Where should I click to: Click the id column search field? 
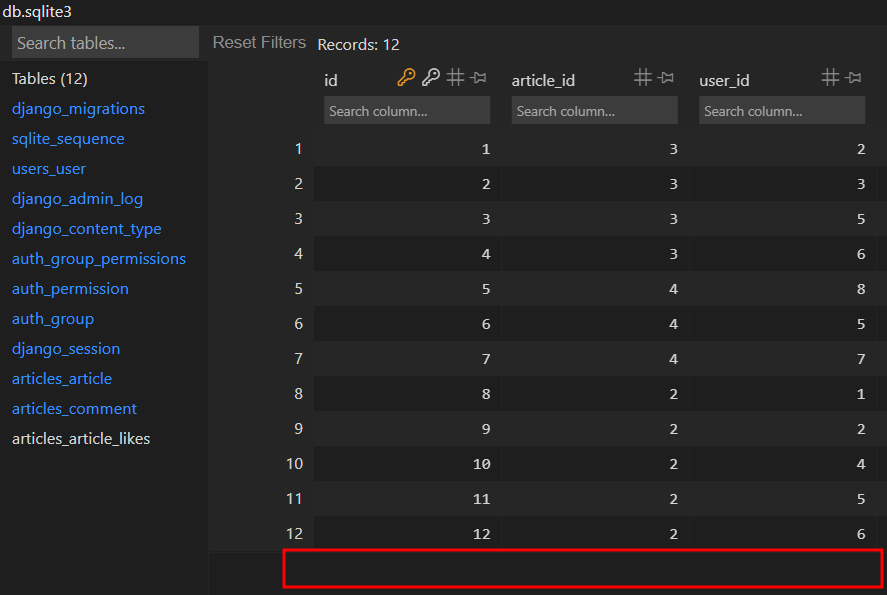point(407,110)
